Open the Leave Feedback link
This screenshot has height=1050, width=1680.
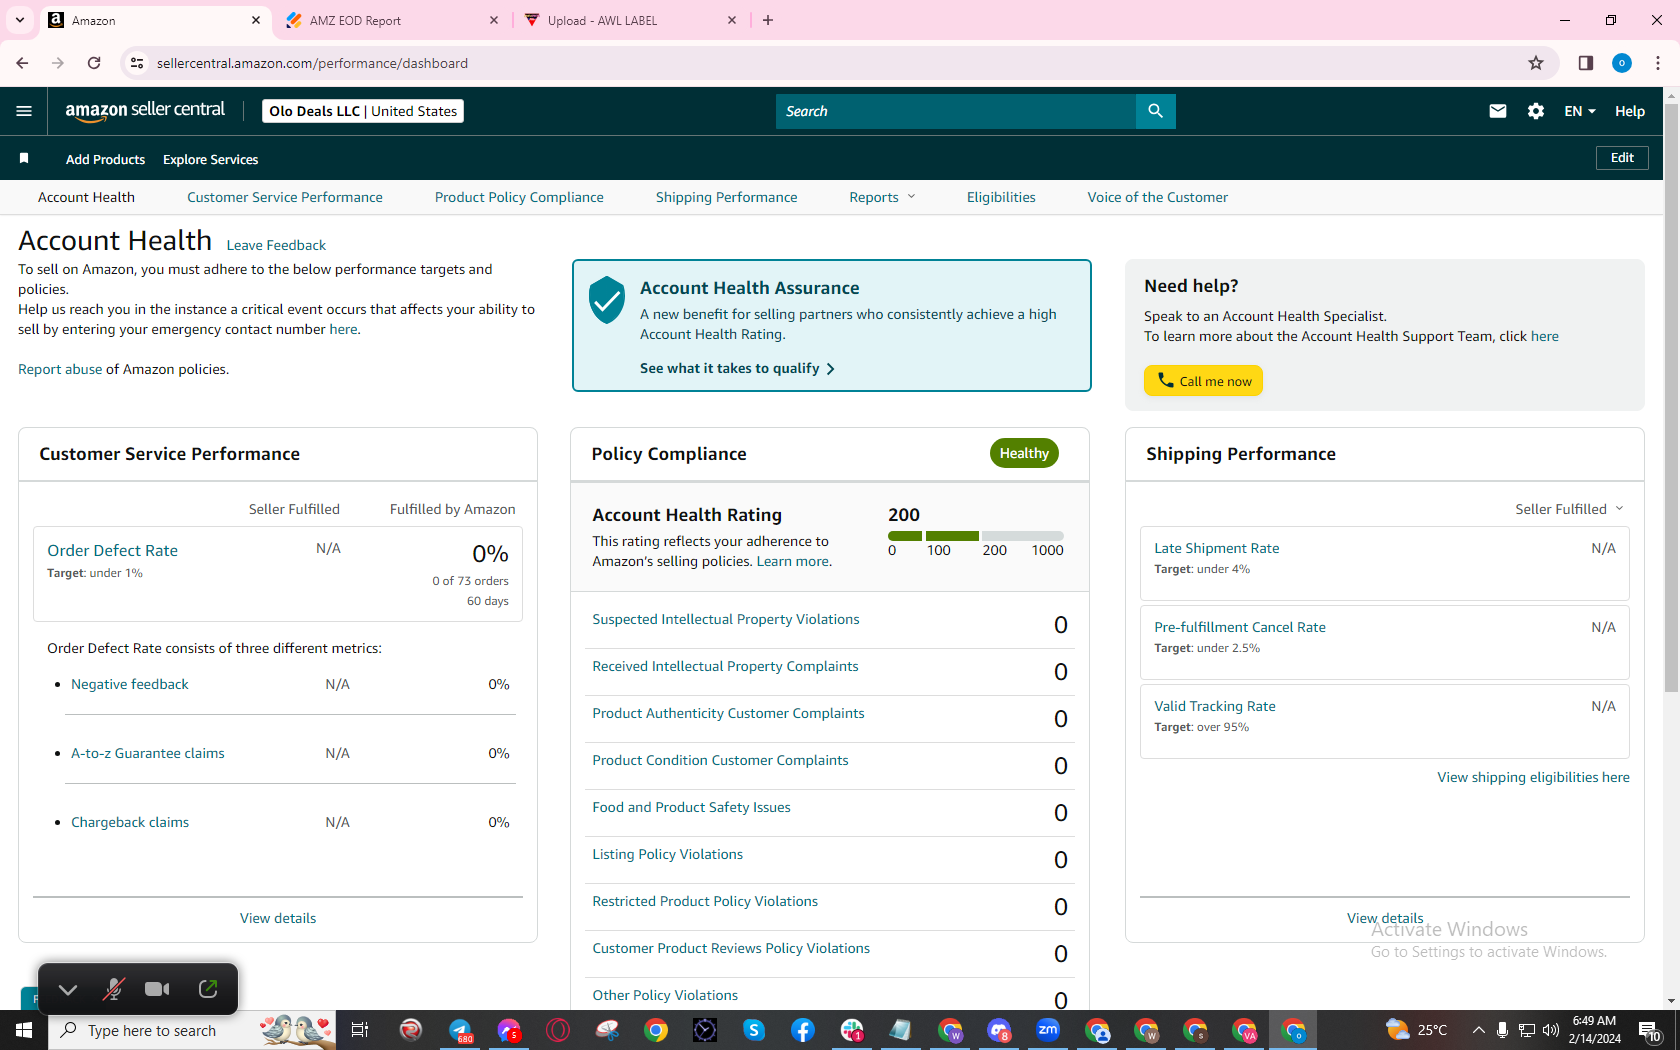pyautogui.click(x=276, y=245)
